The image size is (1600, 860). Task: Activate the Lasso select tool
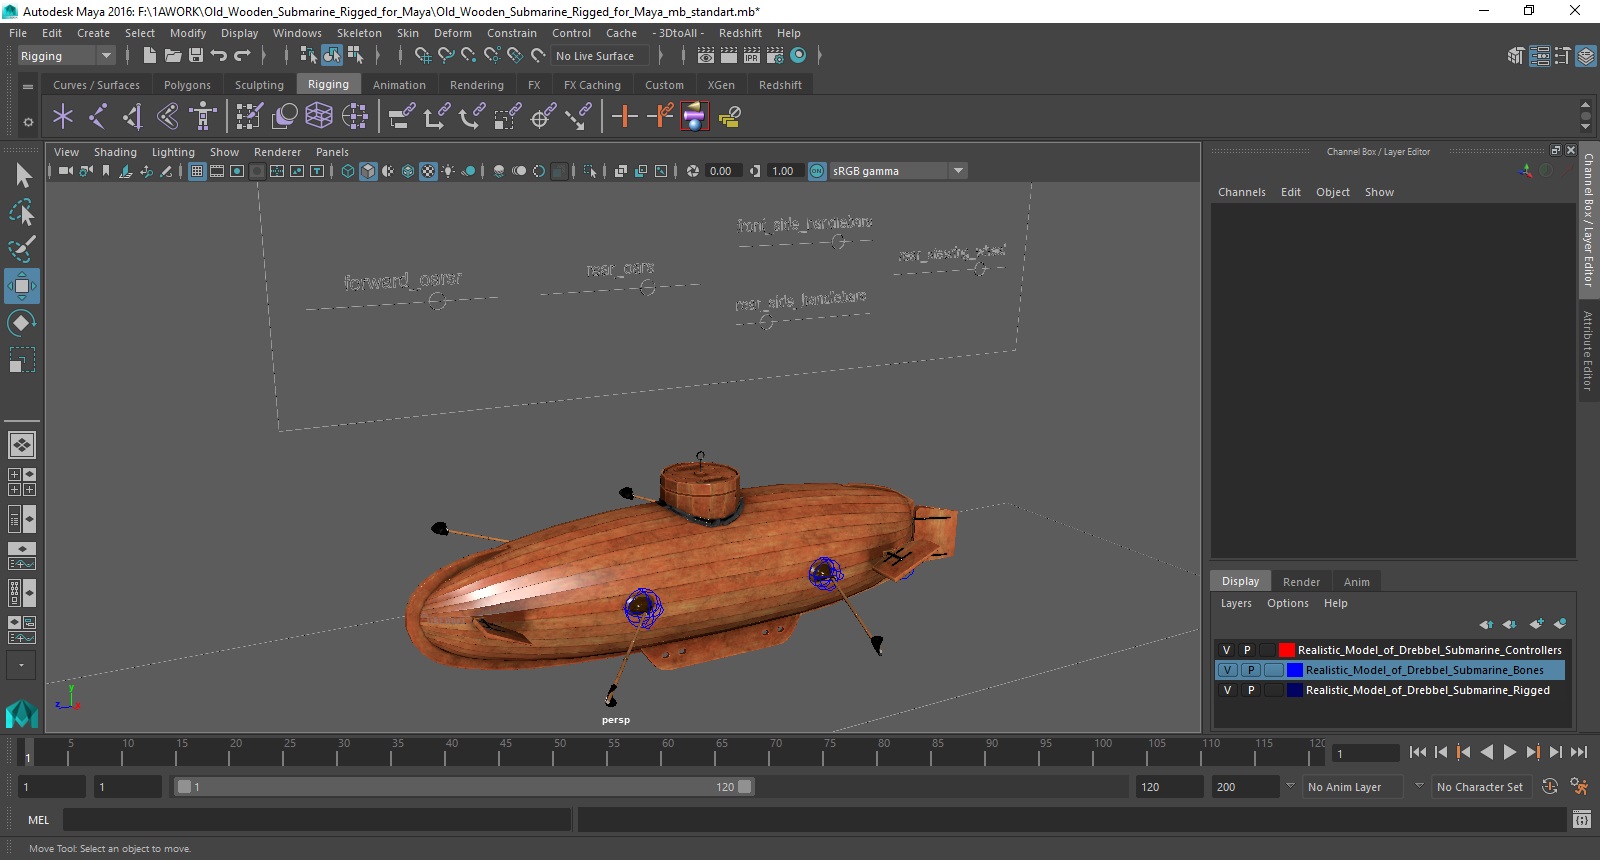(22, 212)
